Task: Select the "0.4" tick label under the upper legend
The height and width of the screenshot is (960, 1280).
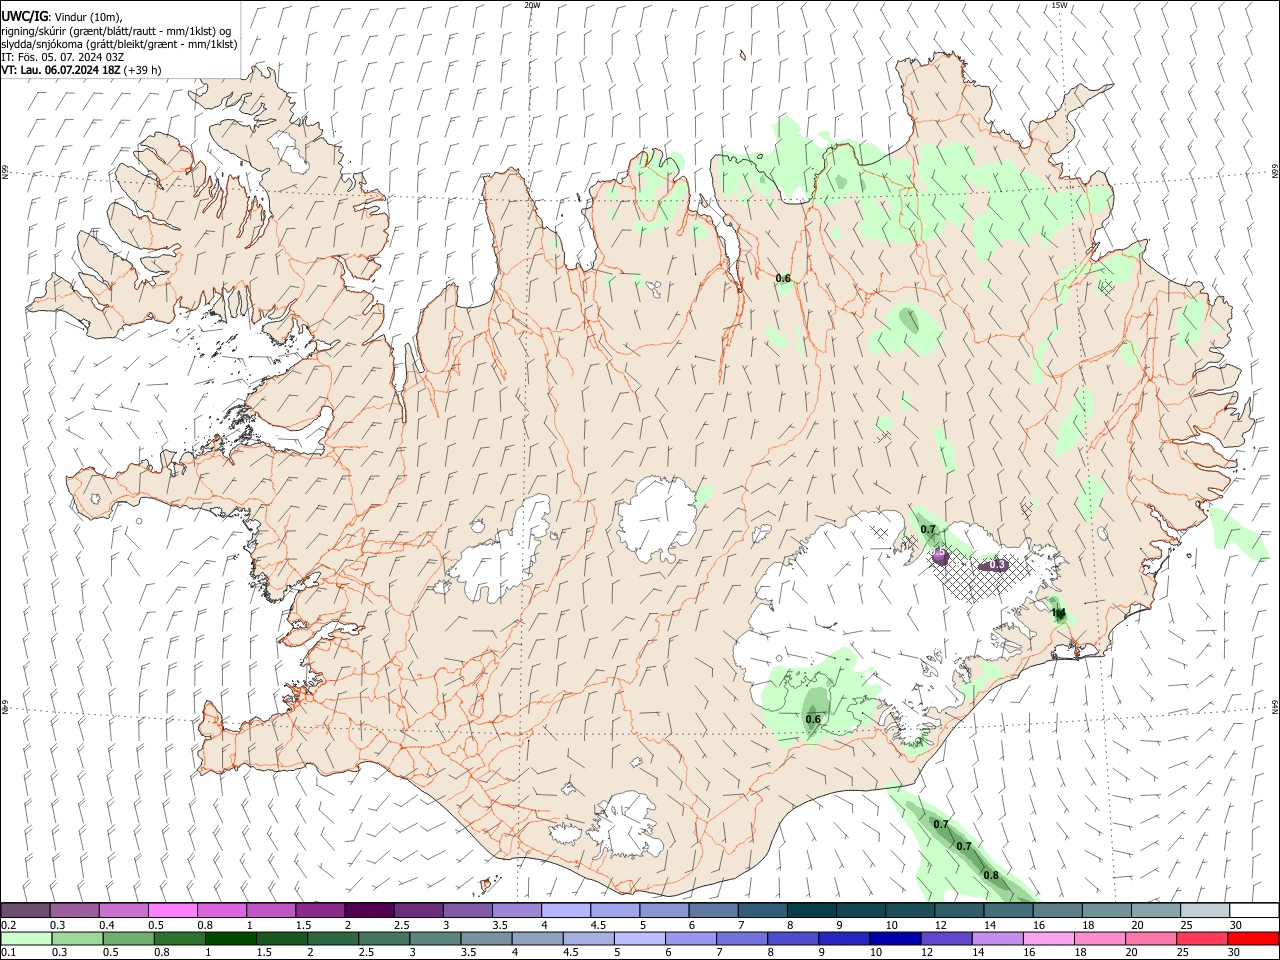Action: (x=106, y=925)
